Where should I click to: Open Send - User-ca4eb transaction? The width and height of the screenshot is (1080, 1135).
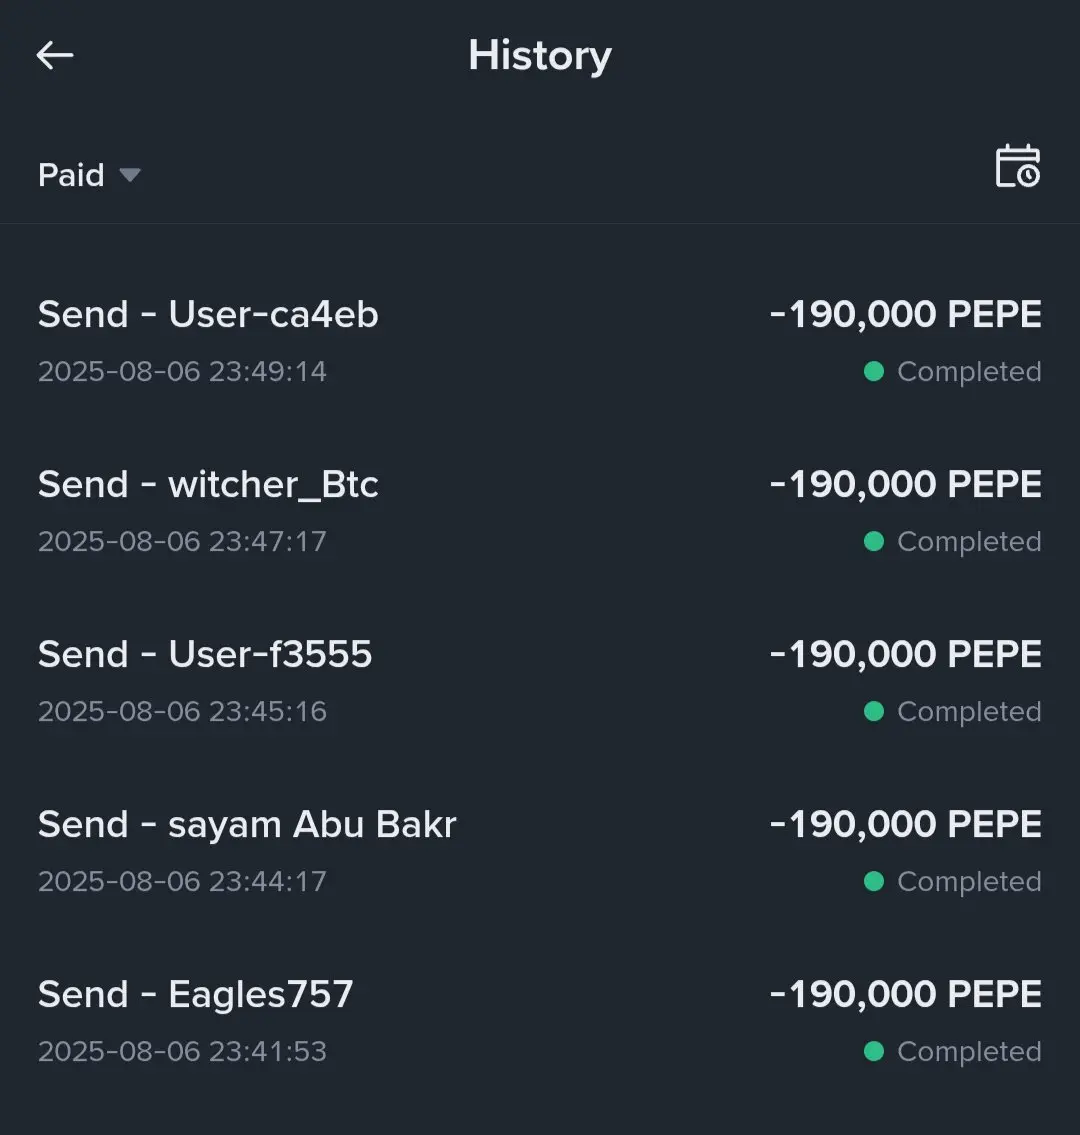[540, 341]
